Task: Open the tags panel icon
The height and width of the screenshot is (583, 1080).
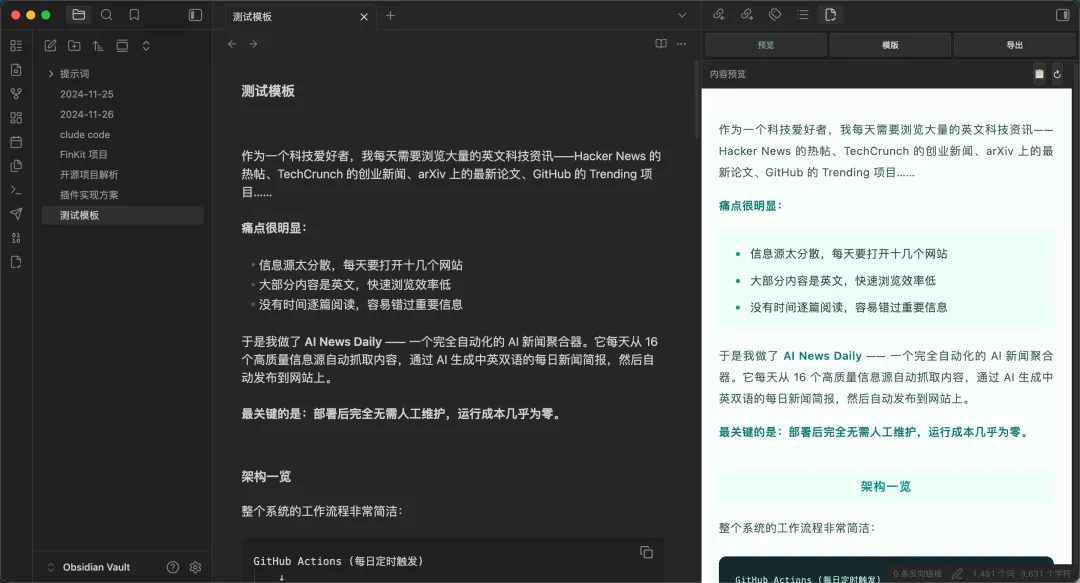Action: click(x=775, y=14)
